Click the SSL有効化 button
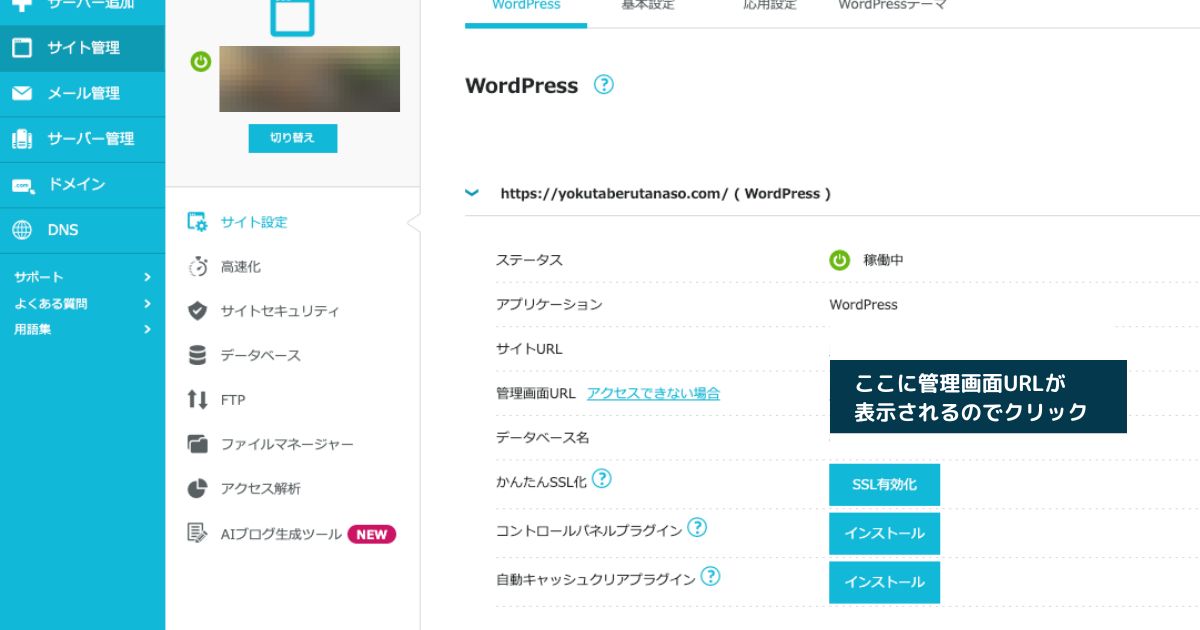The height and width of the screenshot is (630, 1200). 884,485
